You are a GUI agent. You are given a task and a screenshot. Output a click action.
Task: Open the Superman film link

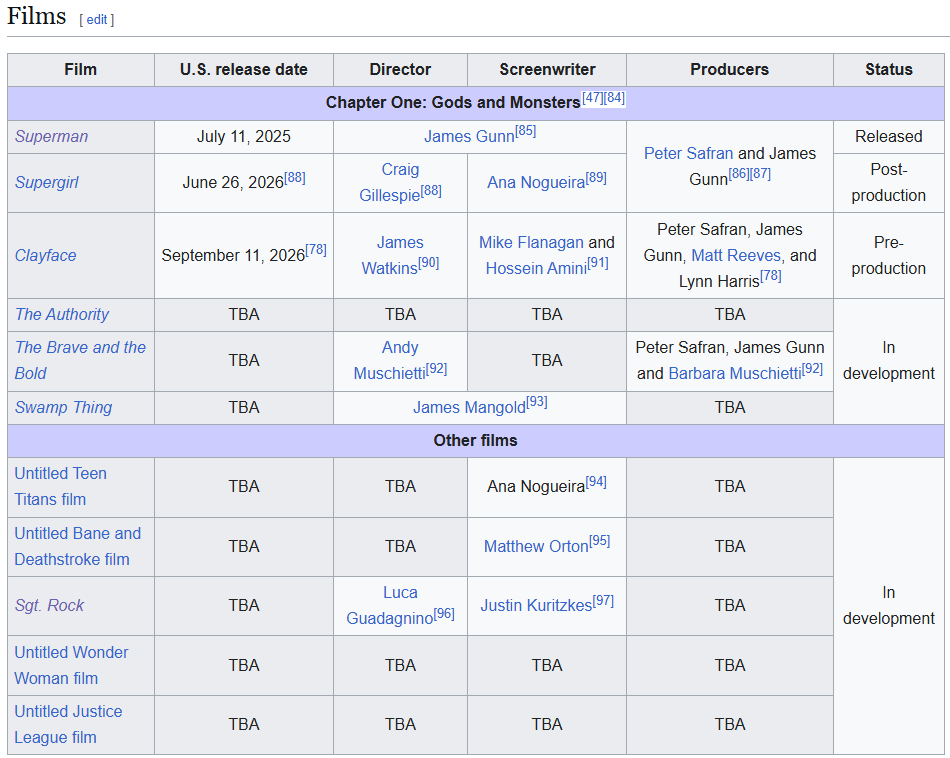[x=51, y=136]
